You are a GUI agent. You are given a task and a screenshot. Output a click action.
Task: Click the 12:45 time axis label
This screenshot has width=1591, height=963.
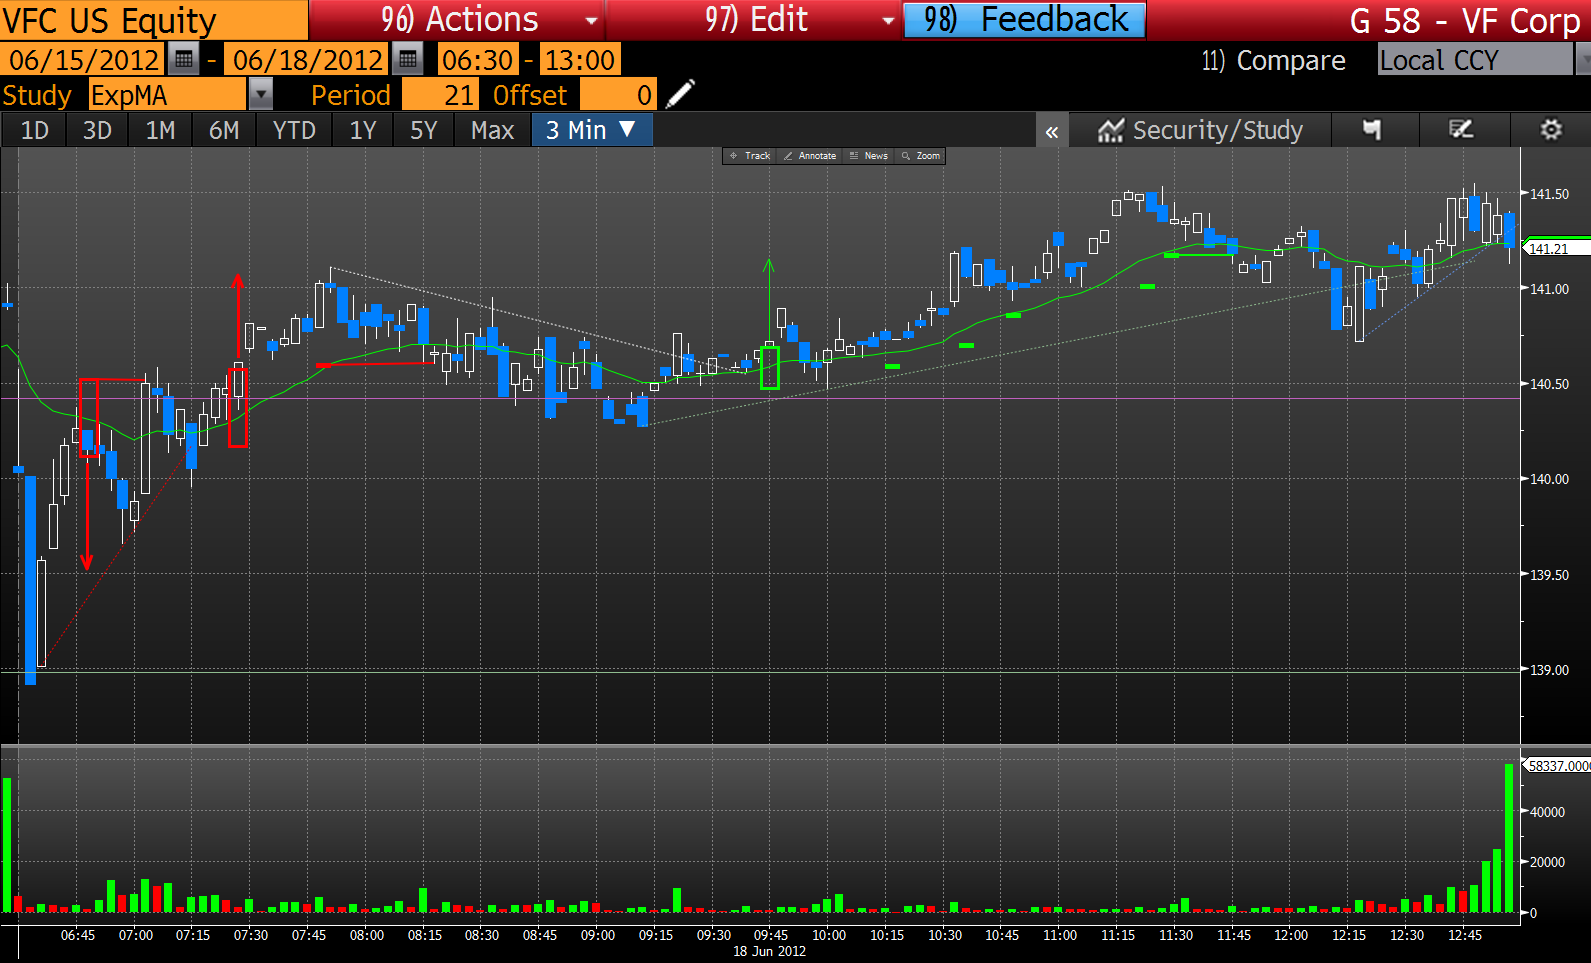pyautogui.click(x=1465, y=935)
